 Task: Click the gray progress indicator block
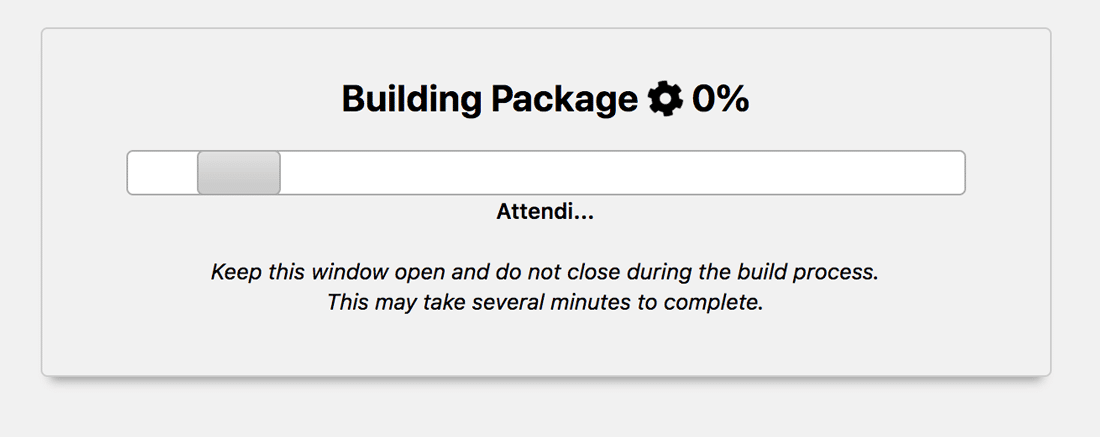[x=239, y=173]
